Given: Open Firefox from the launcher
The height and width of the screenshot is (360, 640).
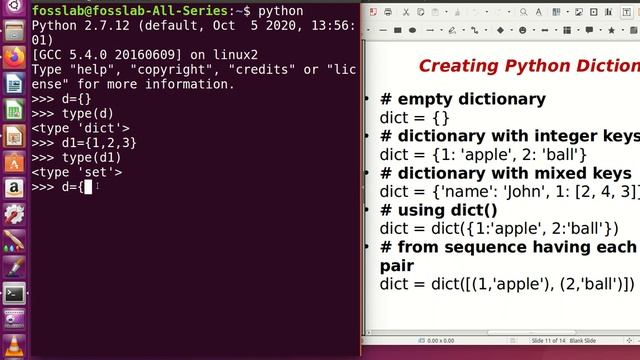Looking at the screenshot, I should 14,57.
